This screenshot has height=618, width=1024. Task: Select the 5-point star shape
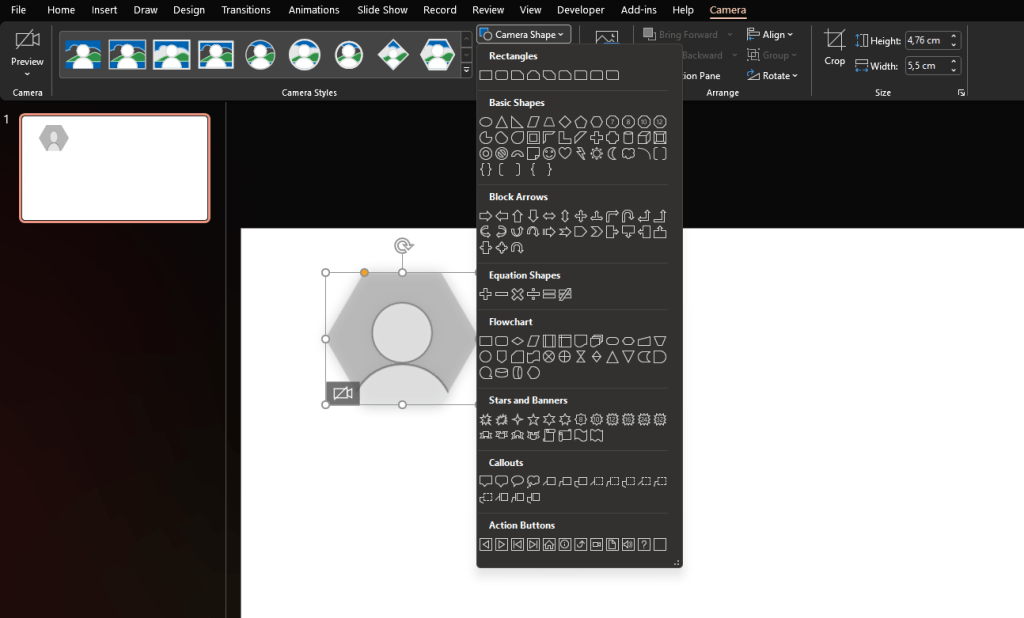533,420
